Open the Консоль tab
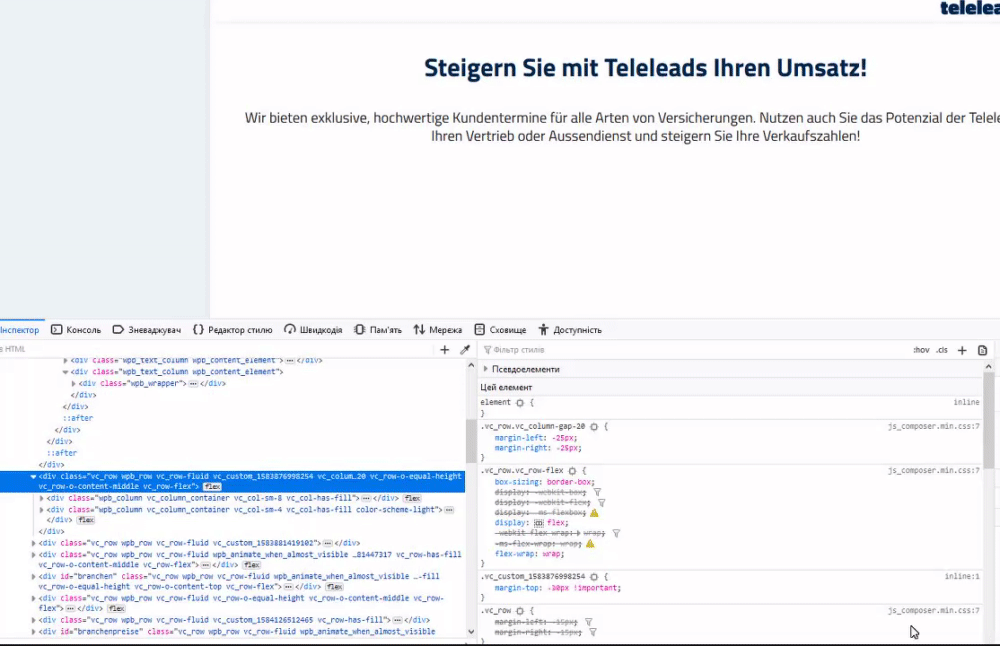Viewport: 1000px width, 646px height. click(x=76, y=330)
